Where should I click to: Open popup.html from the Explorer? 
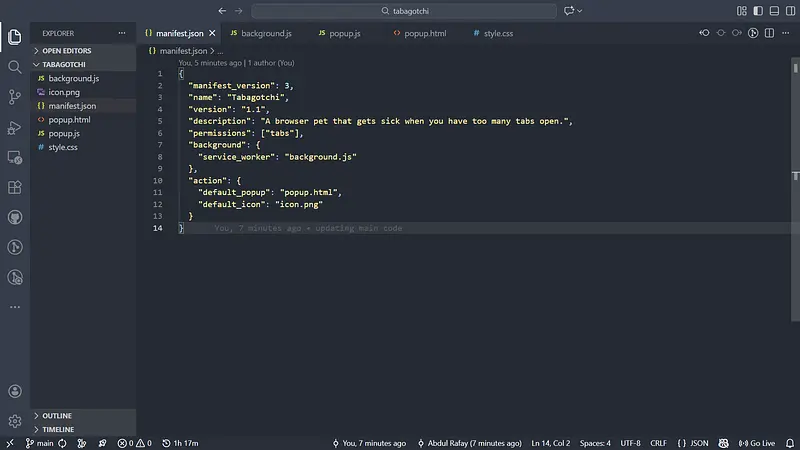69,119
